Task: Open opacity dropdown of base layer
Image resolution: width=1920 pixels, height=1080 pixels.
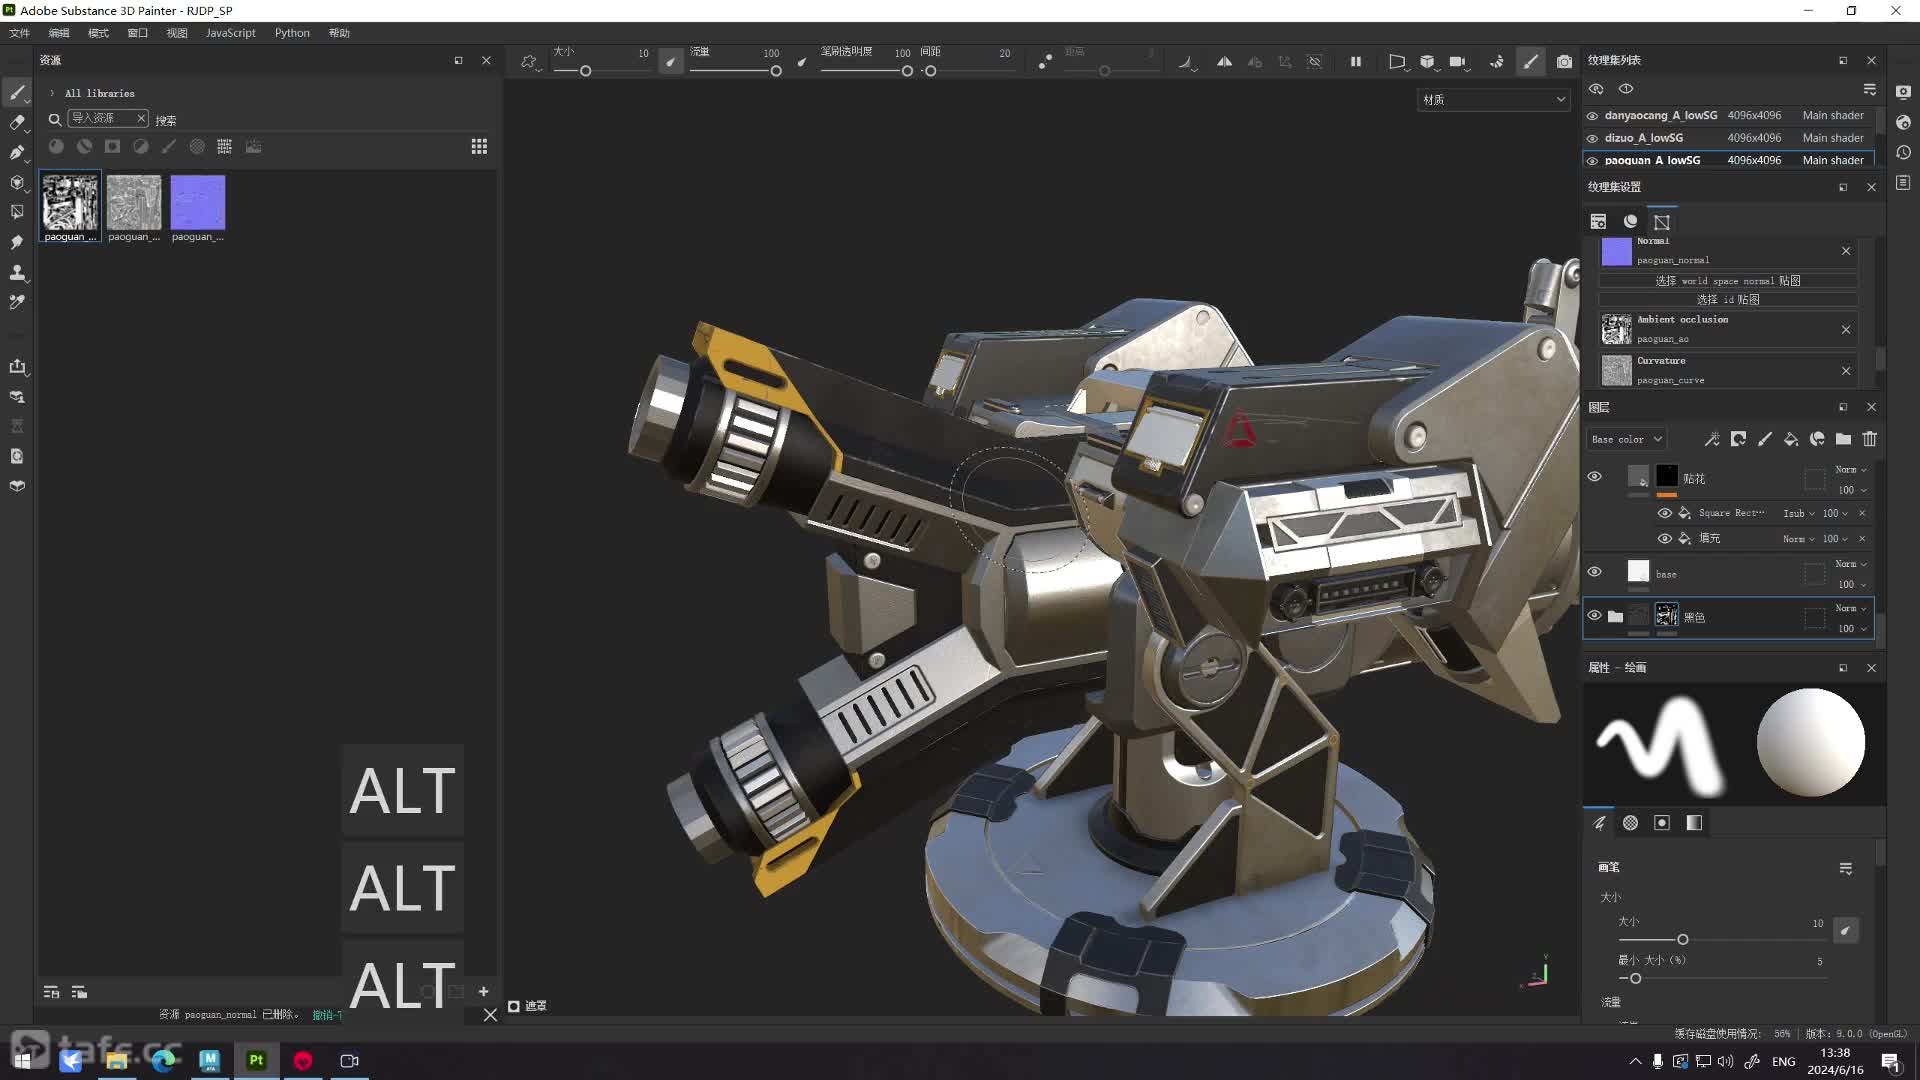Action: (1852, 585)
